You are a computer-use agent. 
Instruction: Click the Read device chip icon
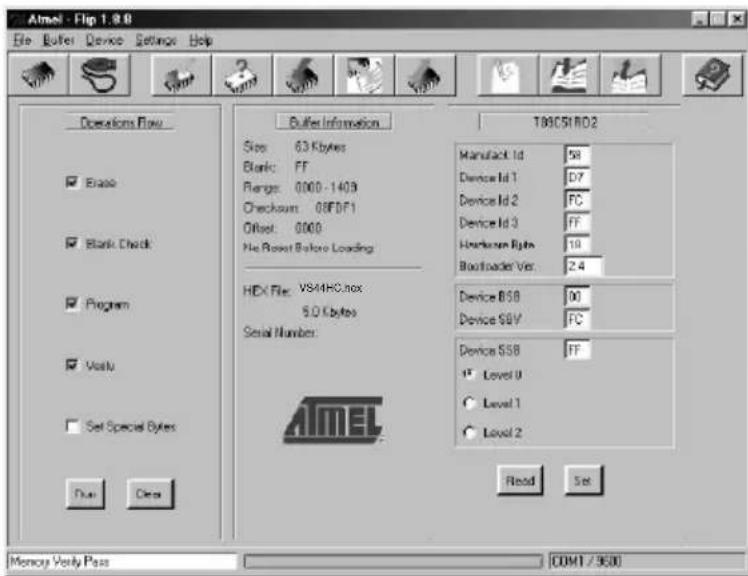(x=426, y=75)
